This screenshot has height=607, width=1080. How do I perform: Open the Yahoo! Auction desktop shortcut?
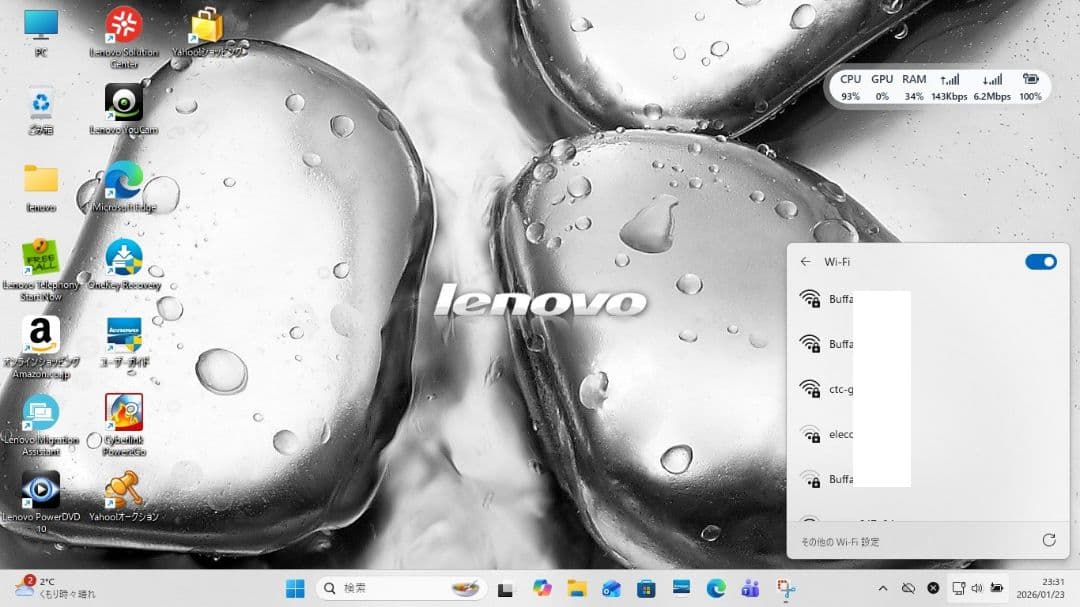tap(124, 497)
